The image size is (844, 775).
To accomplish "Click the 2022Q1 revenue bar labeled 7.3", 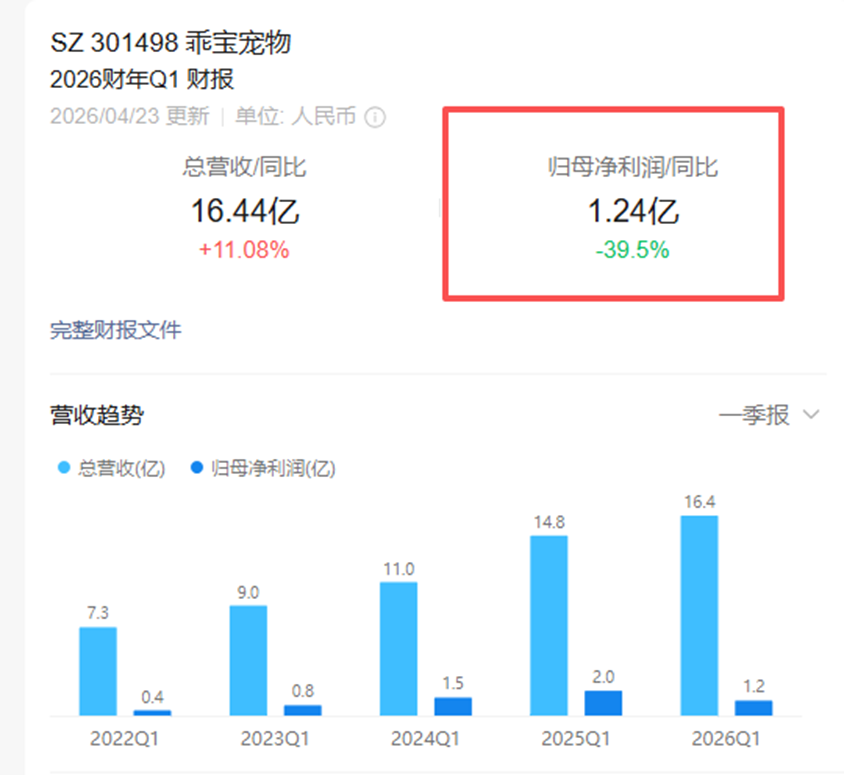I will click(x=98, y=671).
